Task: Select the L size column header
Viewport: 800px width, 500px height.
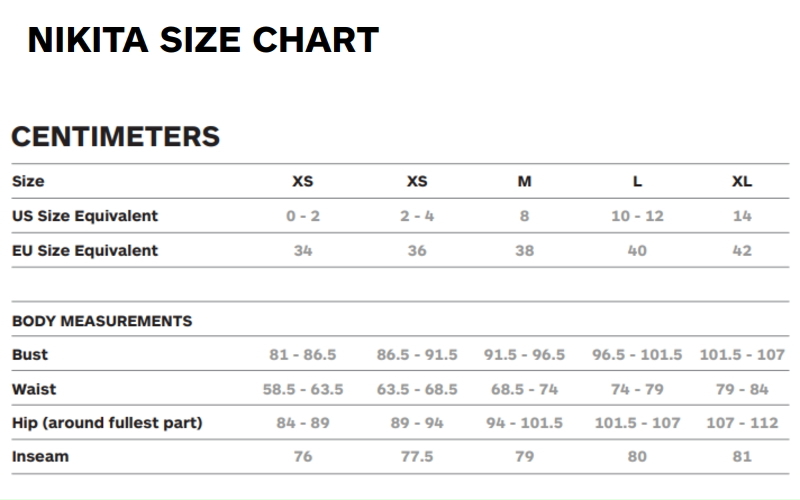Action: (637, 182)
